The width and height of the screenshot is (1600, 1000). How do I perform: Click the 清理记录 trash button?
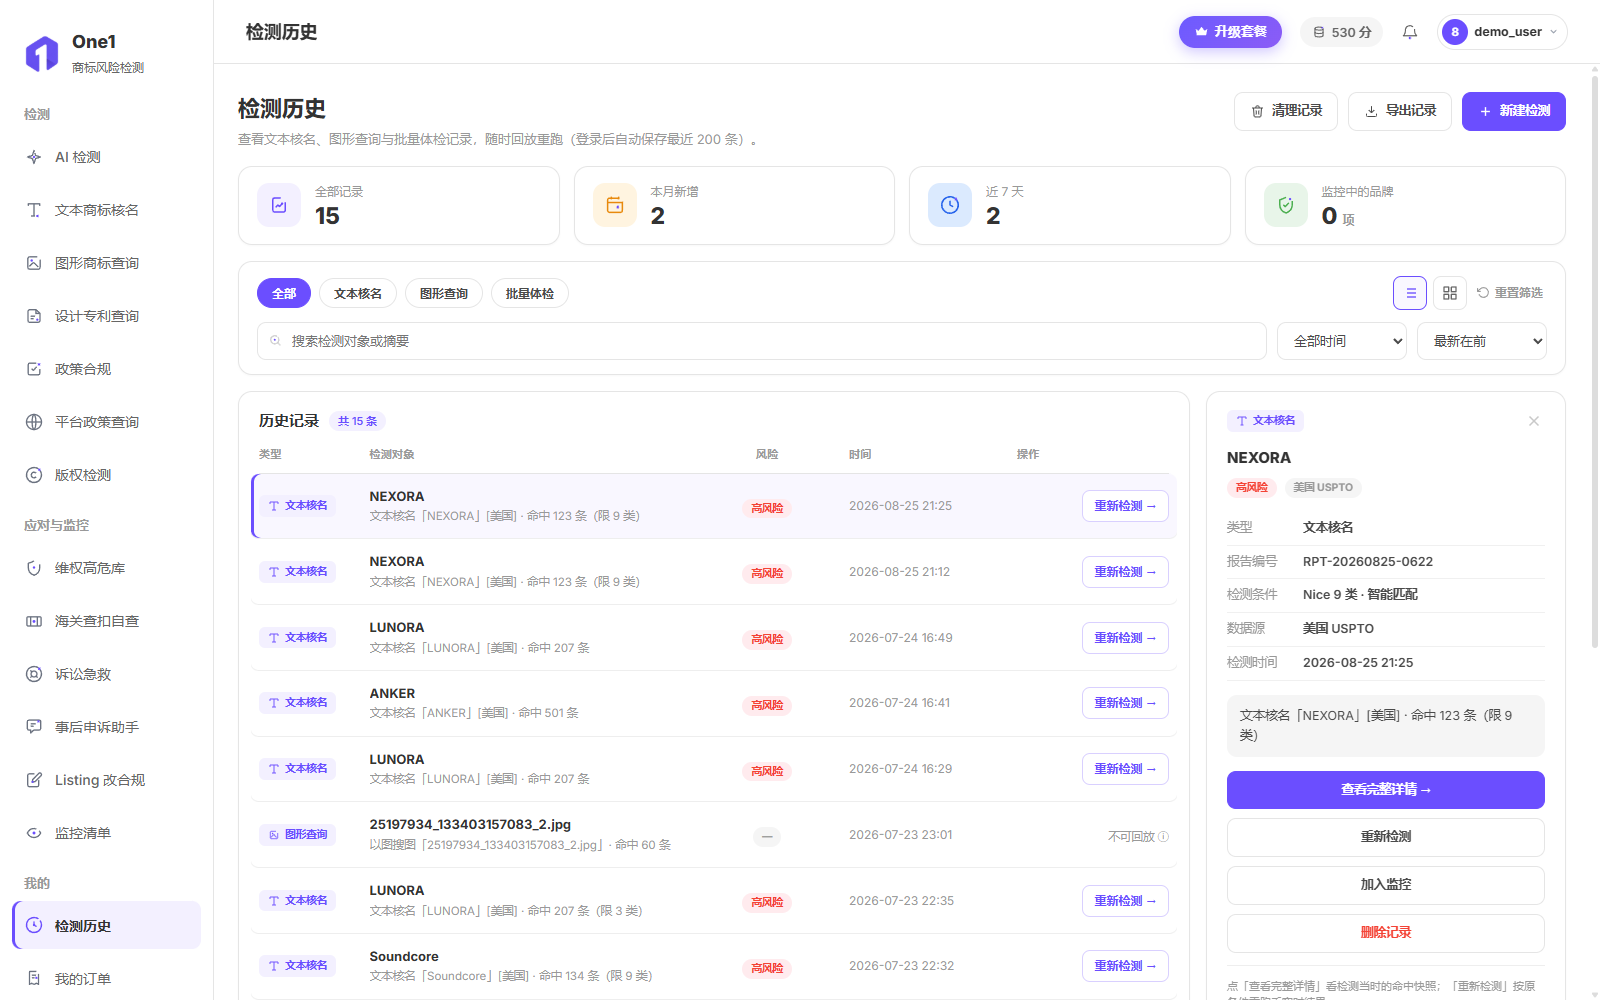point(1286,111)
